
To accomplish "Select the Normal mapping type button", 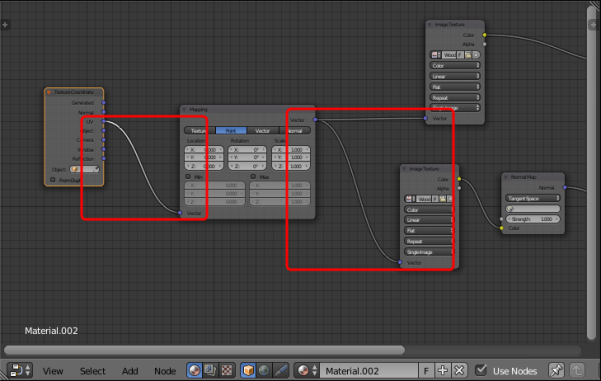I will [295, 131].
